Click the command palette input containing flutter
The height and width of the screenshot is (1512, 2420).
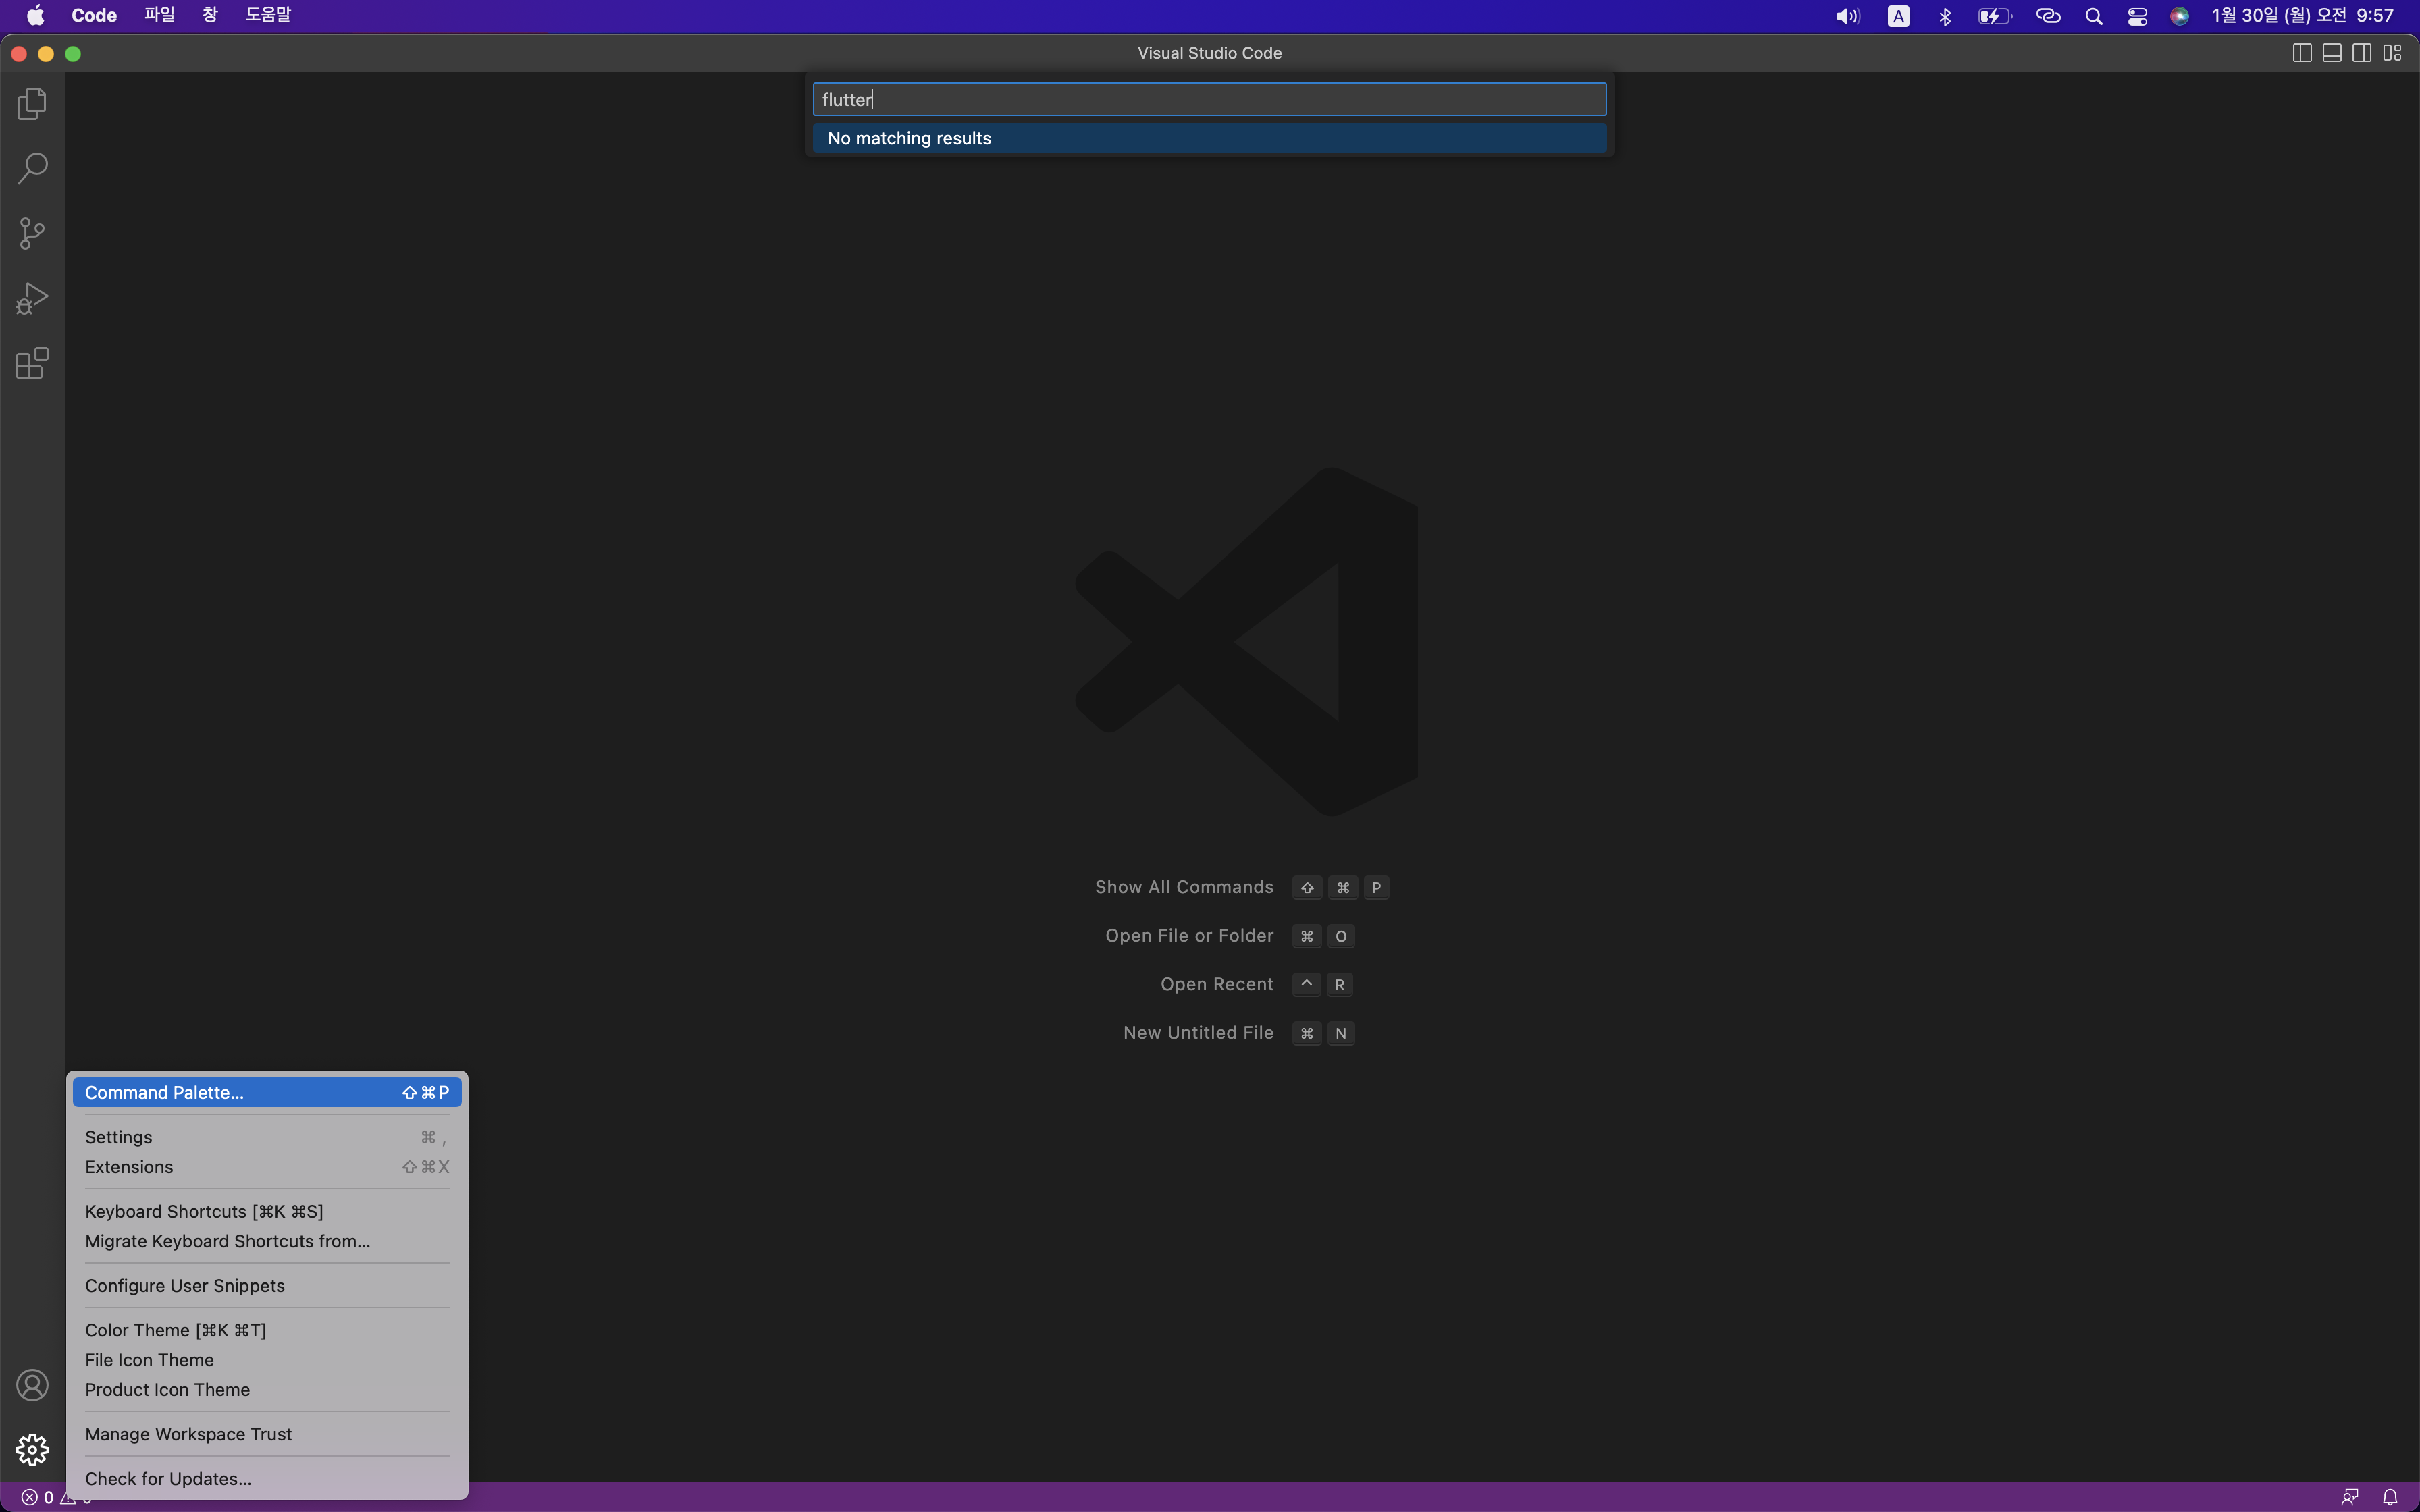(1209, 99)
